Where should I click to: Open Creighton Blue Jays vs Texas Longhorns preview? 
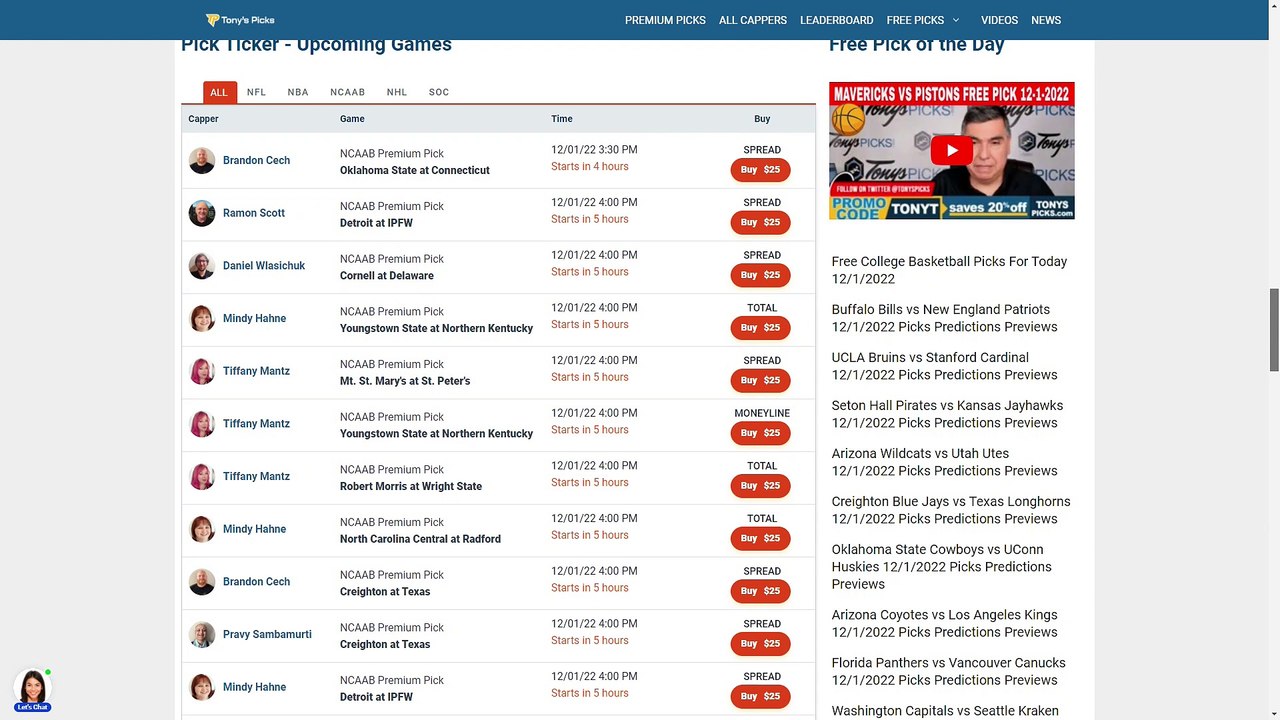click(951, 510)
